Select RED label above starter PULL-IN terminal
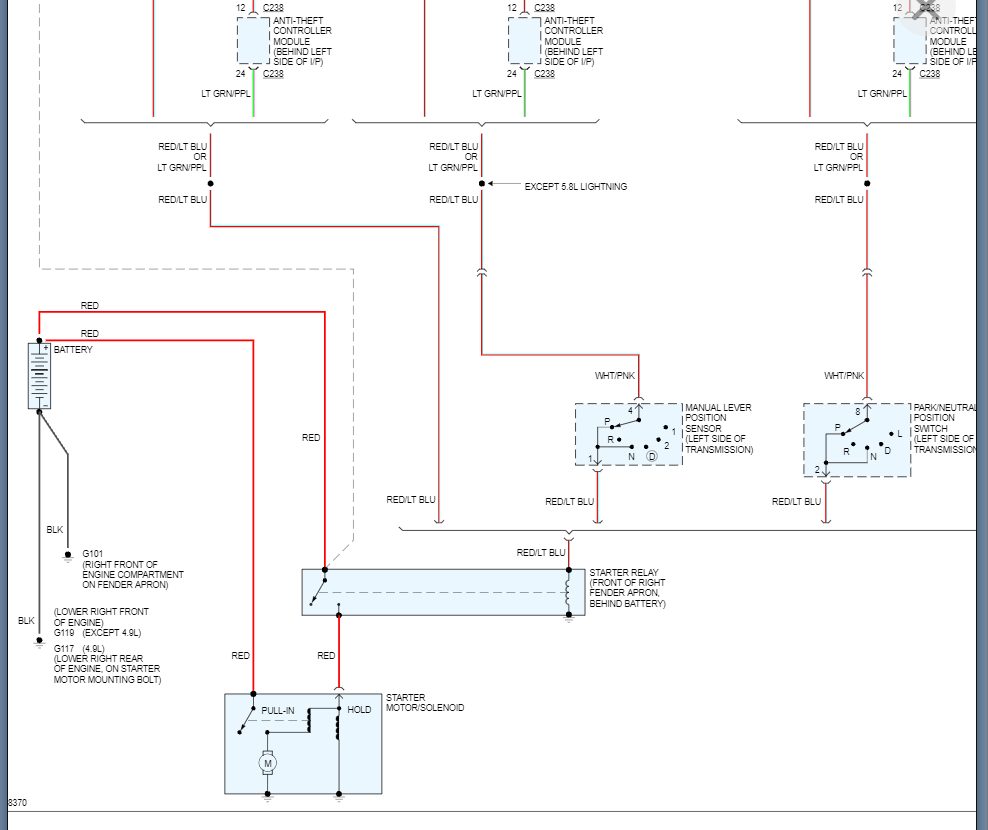Screen dimensions: 988x830 [241, 656]
